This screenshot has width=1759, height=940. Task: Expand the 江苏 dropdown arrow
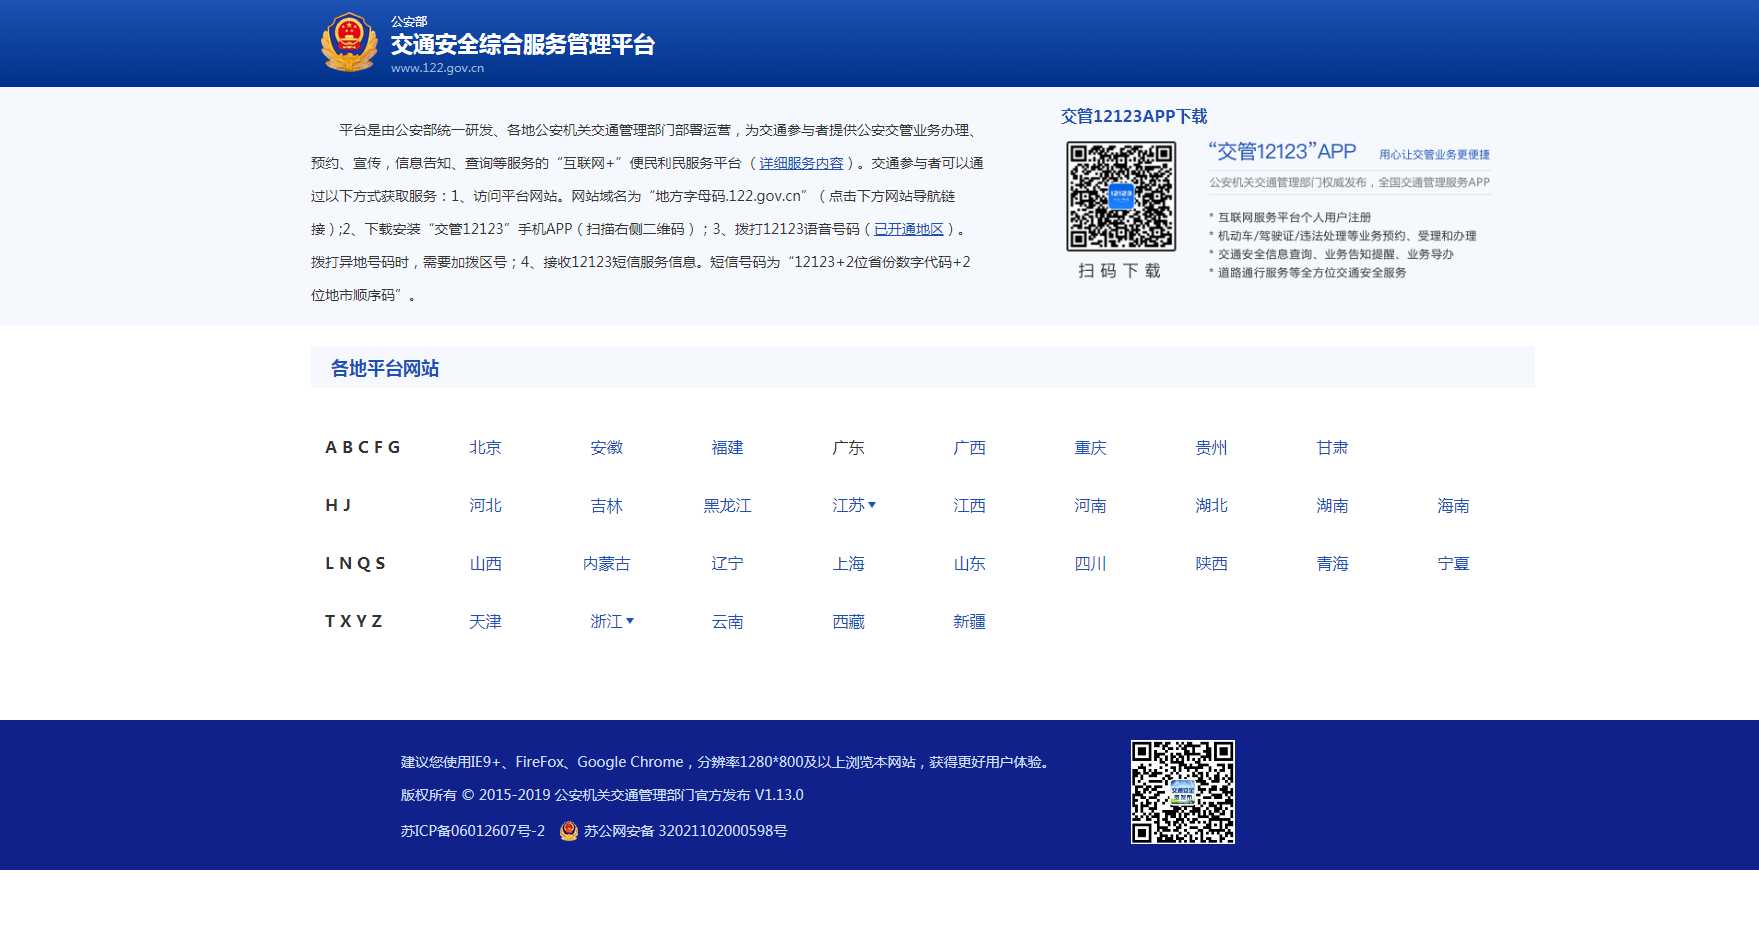[872, 505]
